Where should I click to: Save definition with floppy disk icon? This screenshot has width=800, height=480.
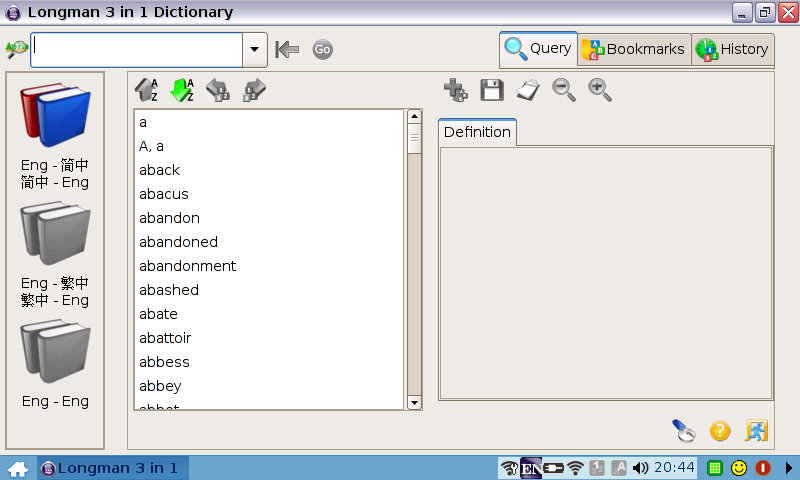point(492,90)
